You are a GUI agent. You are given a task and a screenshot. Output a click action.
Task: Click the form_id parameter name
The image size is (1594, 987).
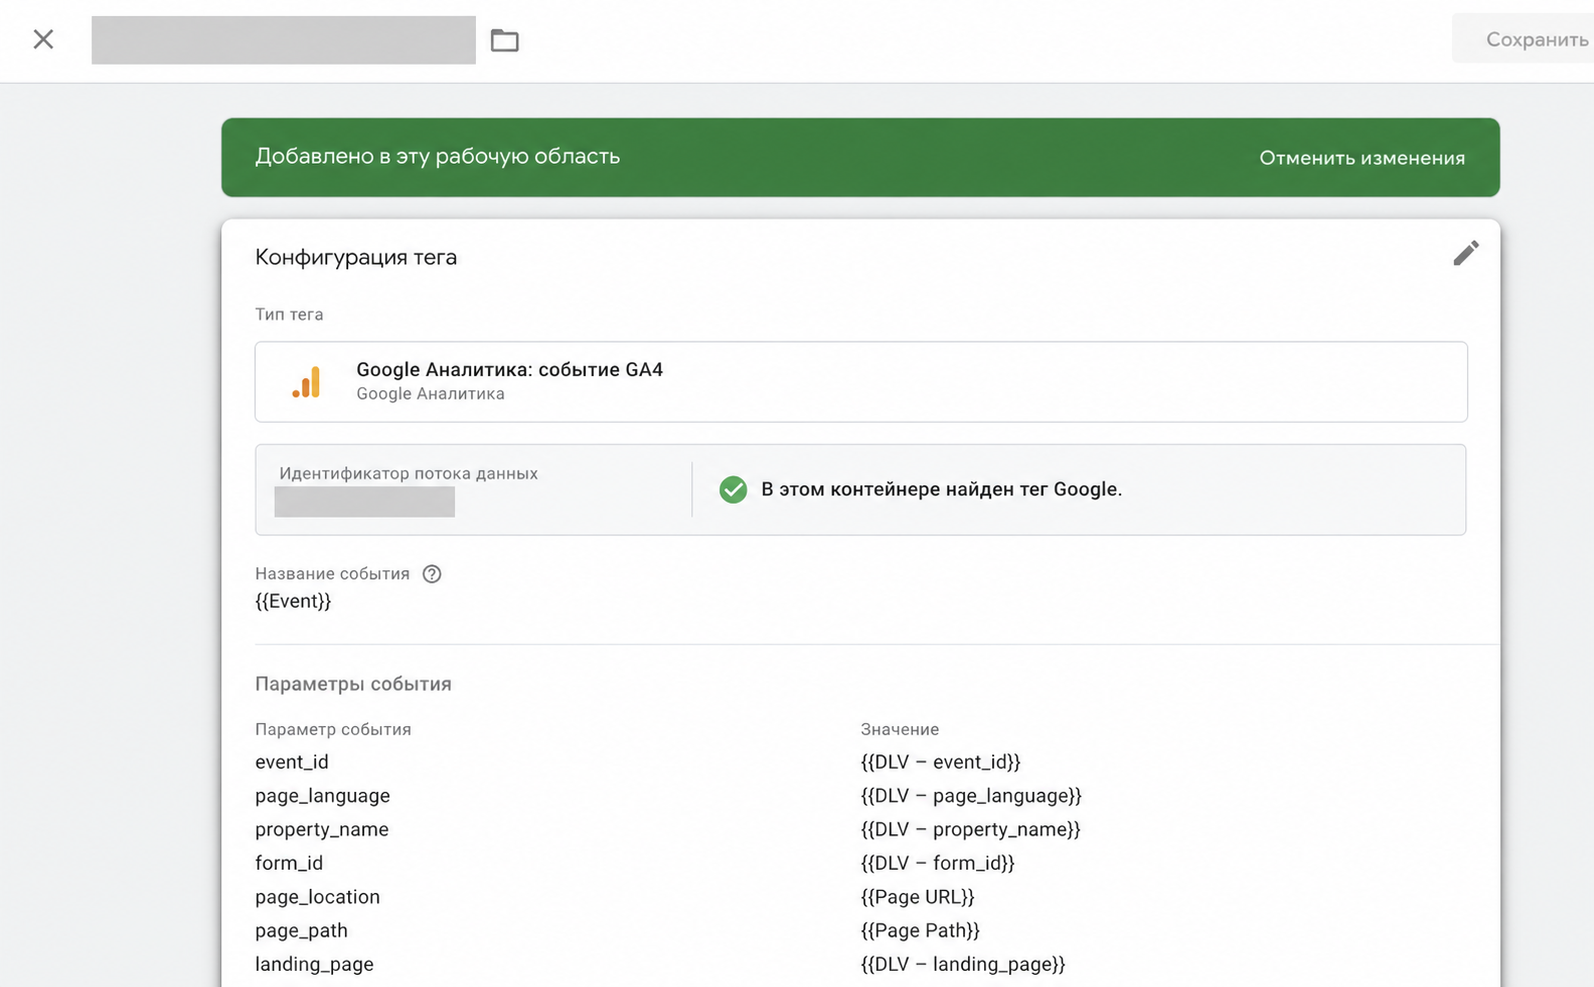pyautogui.click(x=289, y=863)
